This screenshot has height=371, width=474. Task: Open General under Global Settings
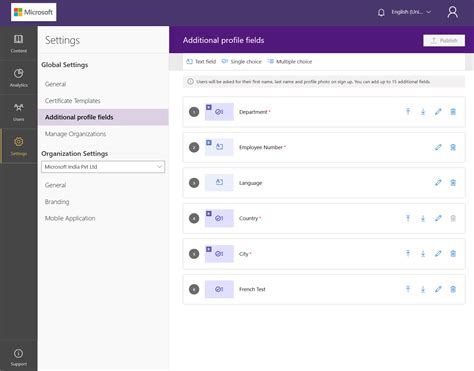[x=55, y=84]
